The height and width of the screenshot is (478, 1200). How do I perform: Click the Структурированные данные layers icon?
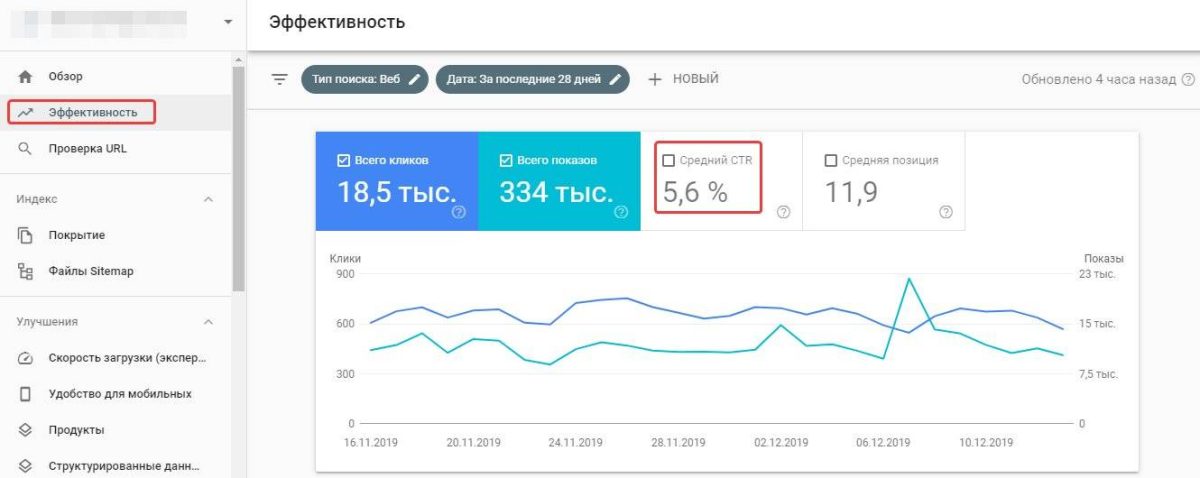click(x=25, y=466)
